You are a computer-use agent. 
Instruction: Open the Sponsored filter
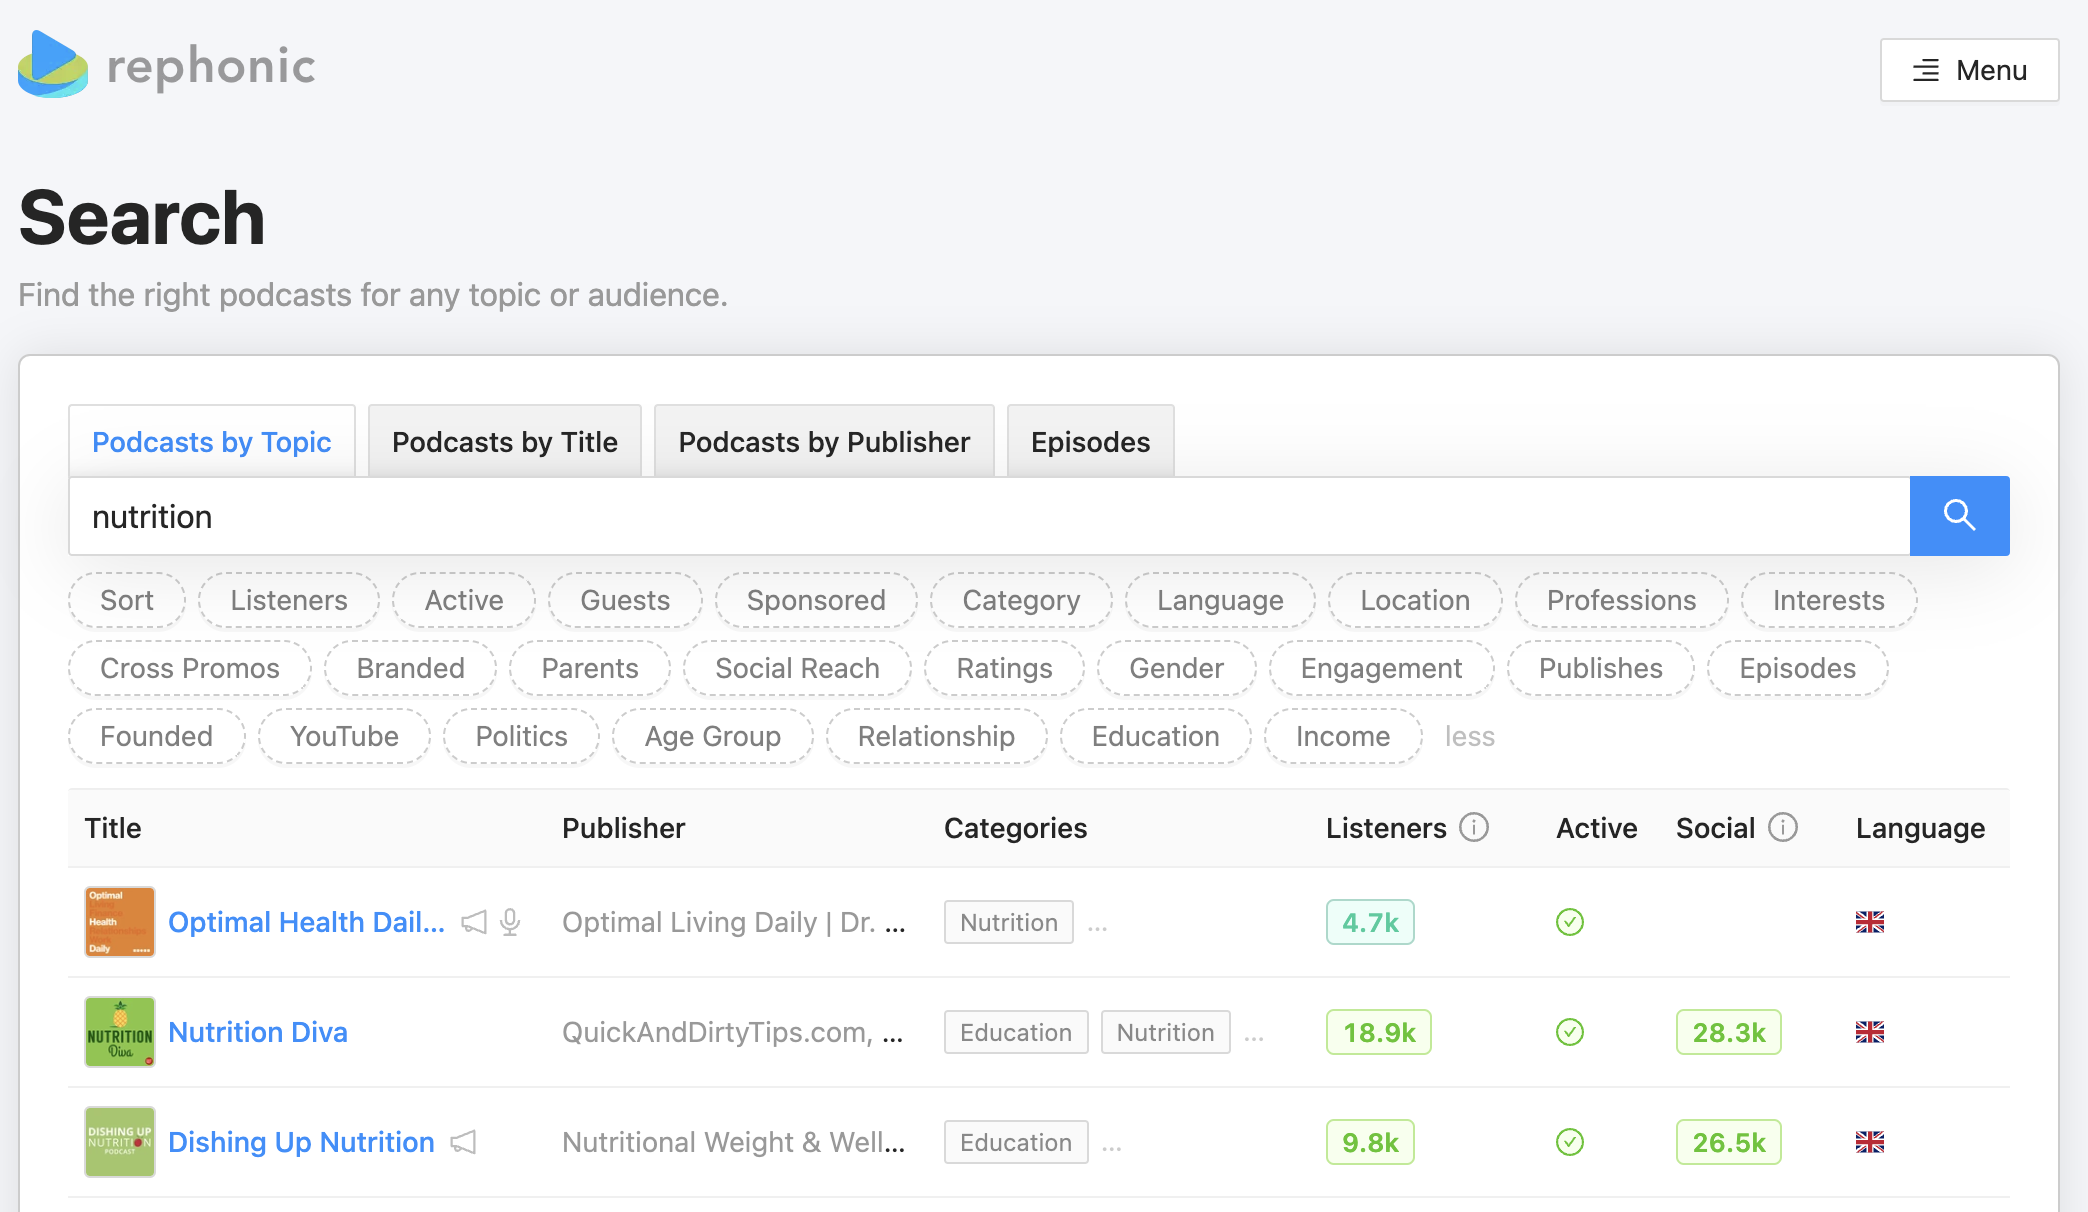[x=816, y=600]
